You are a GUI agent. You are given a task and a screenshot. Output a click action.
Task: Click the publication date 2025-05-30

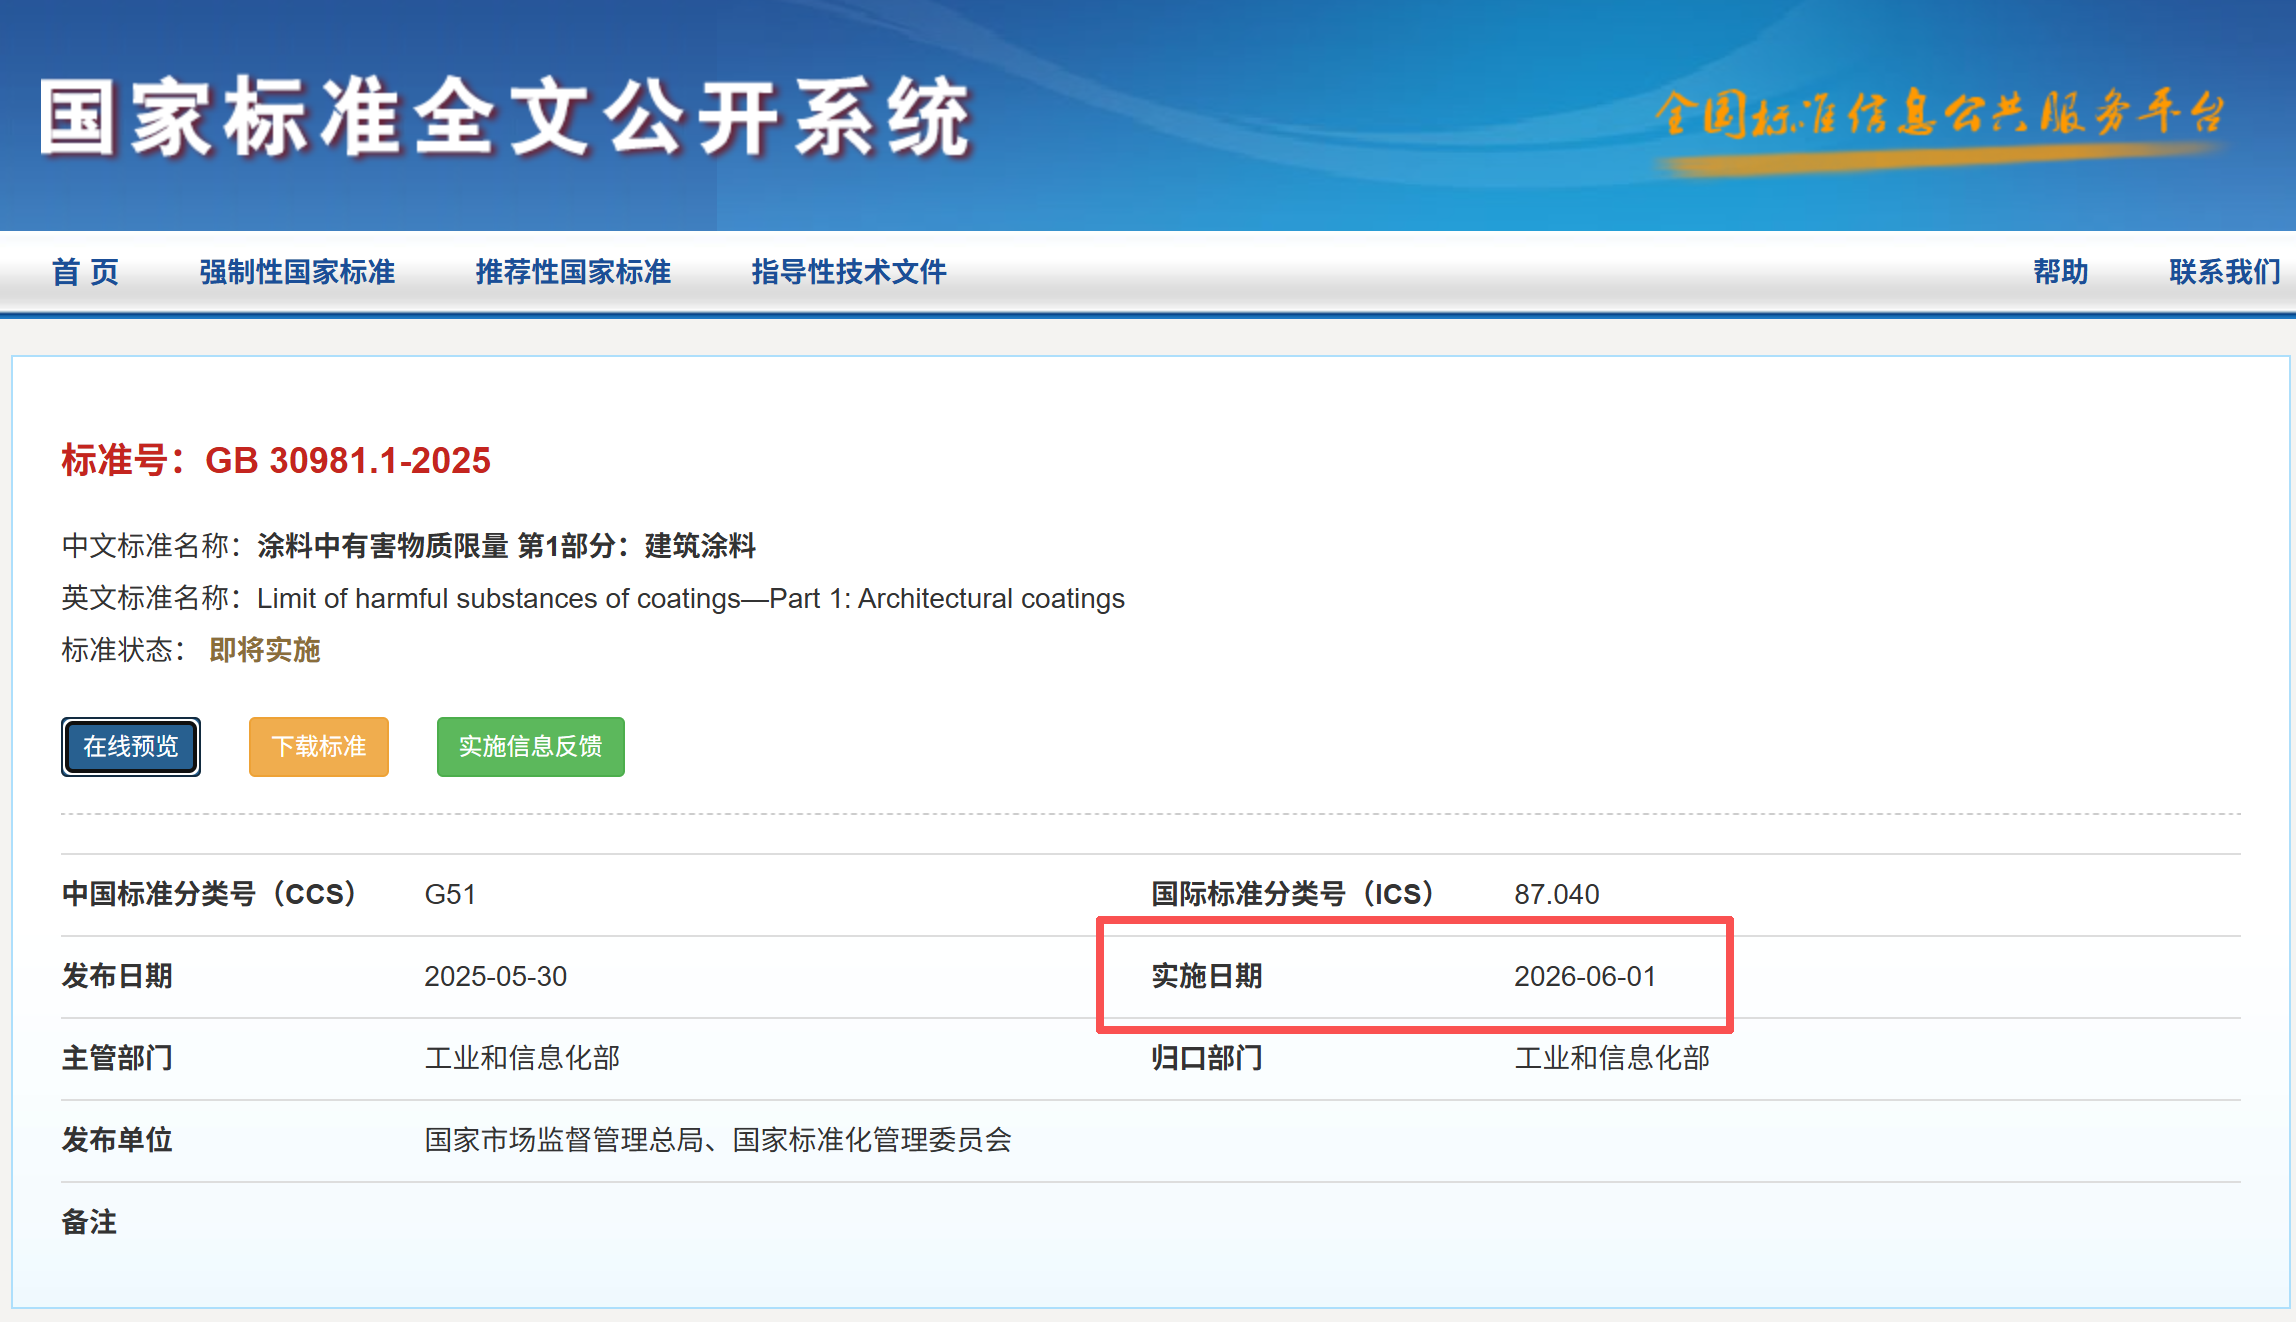click(x=496, y=977)
